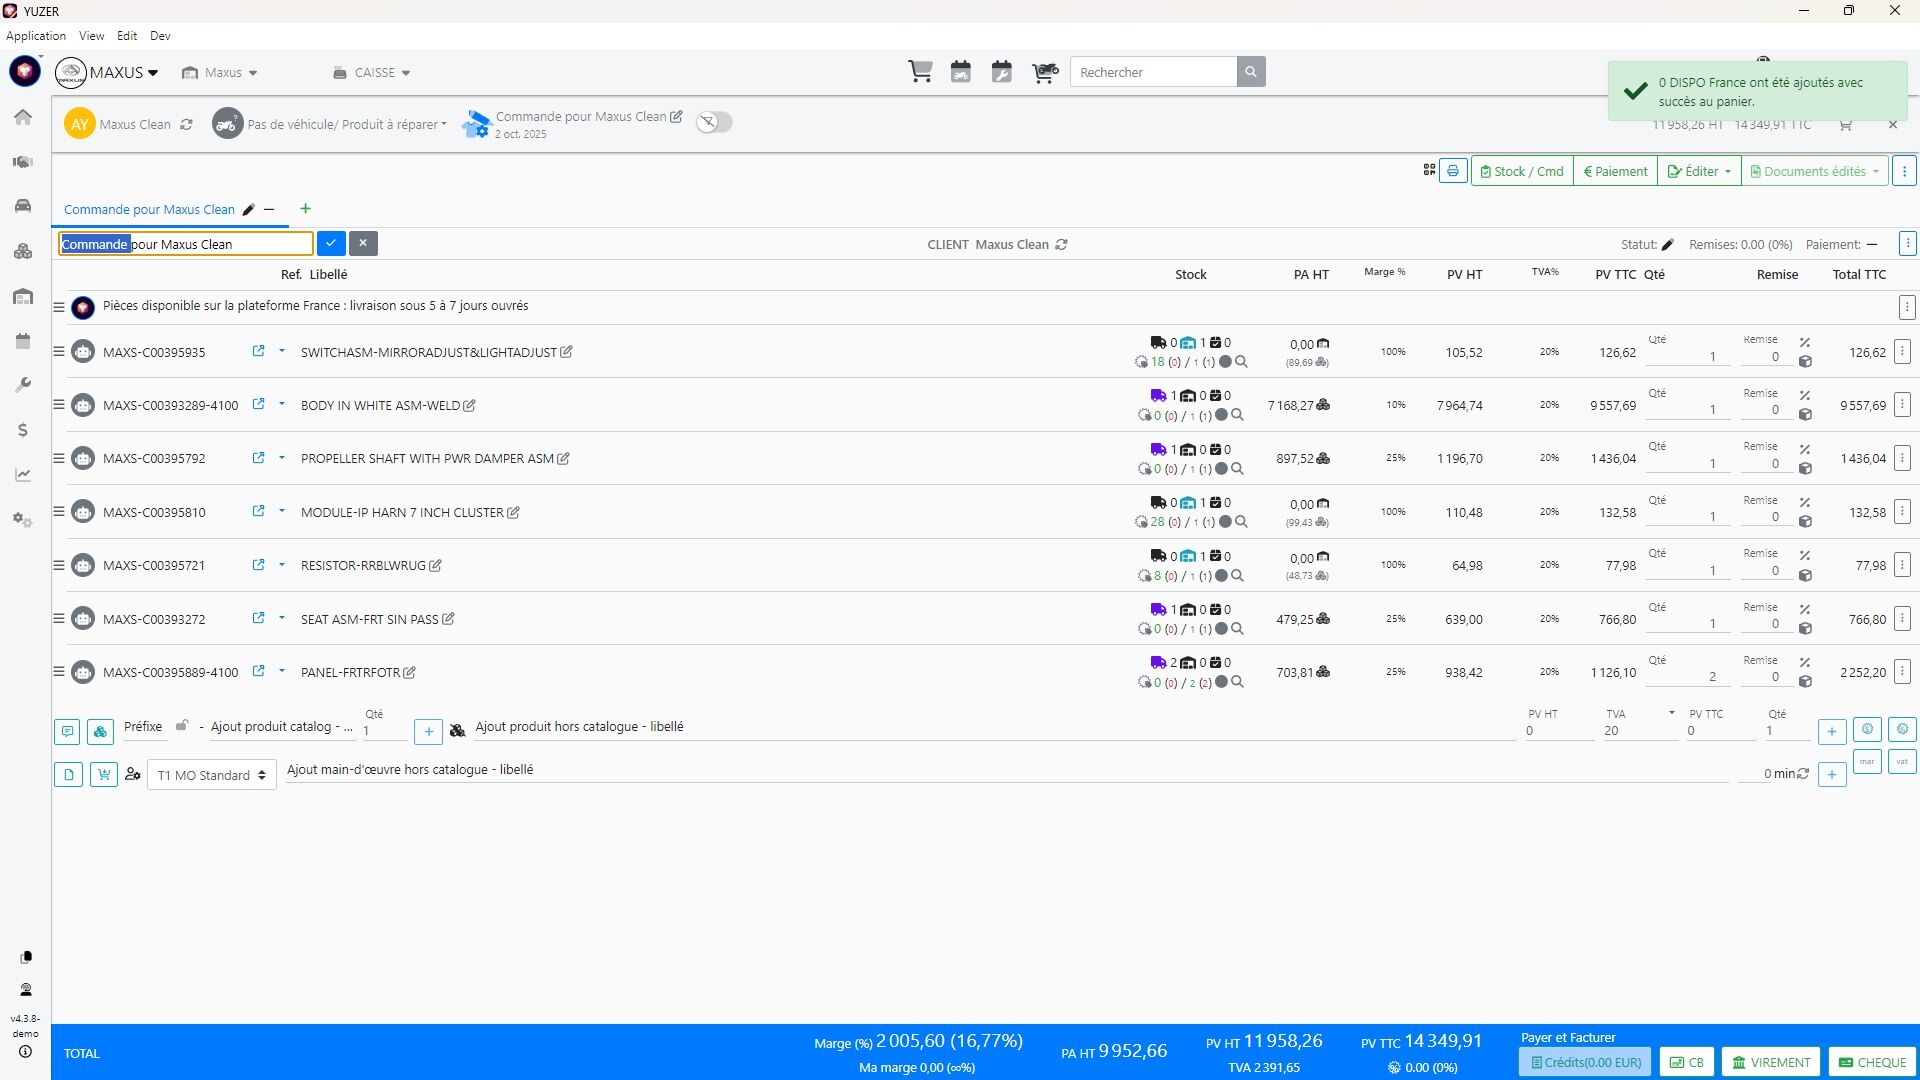Open external link for MAXS-C00395935
1920x1080 pixels.
click(x=258, y=351)
